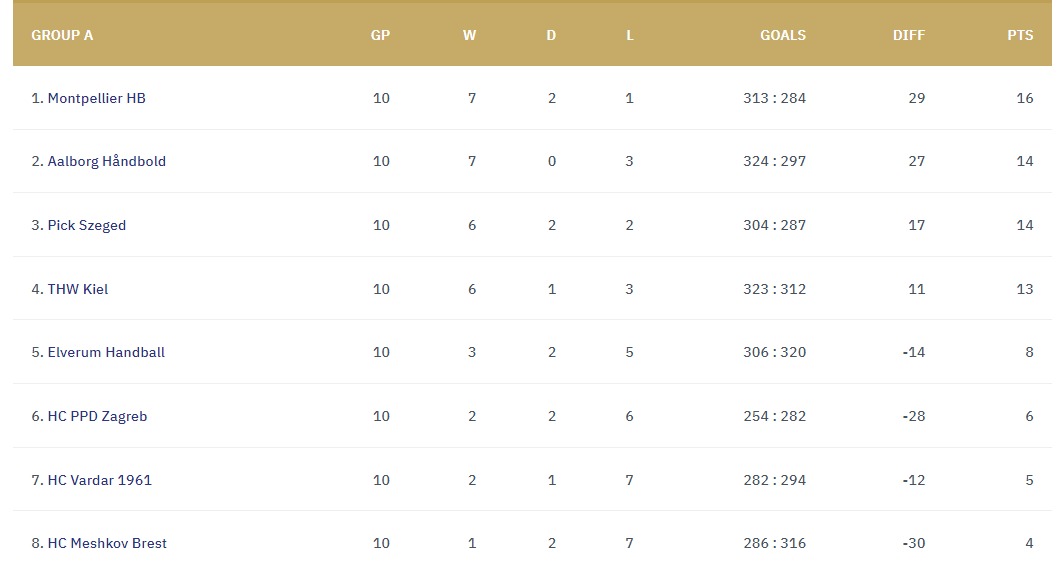Click Montpellier HB's 16 points value
The image size is (1063, 571).
pyautogui.click(x=1024, y=98)
